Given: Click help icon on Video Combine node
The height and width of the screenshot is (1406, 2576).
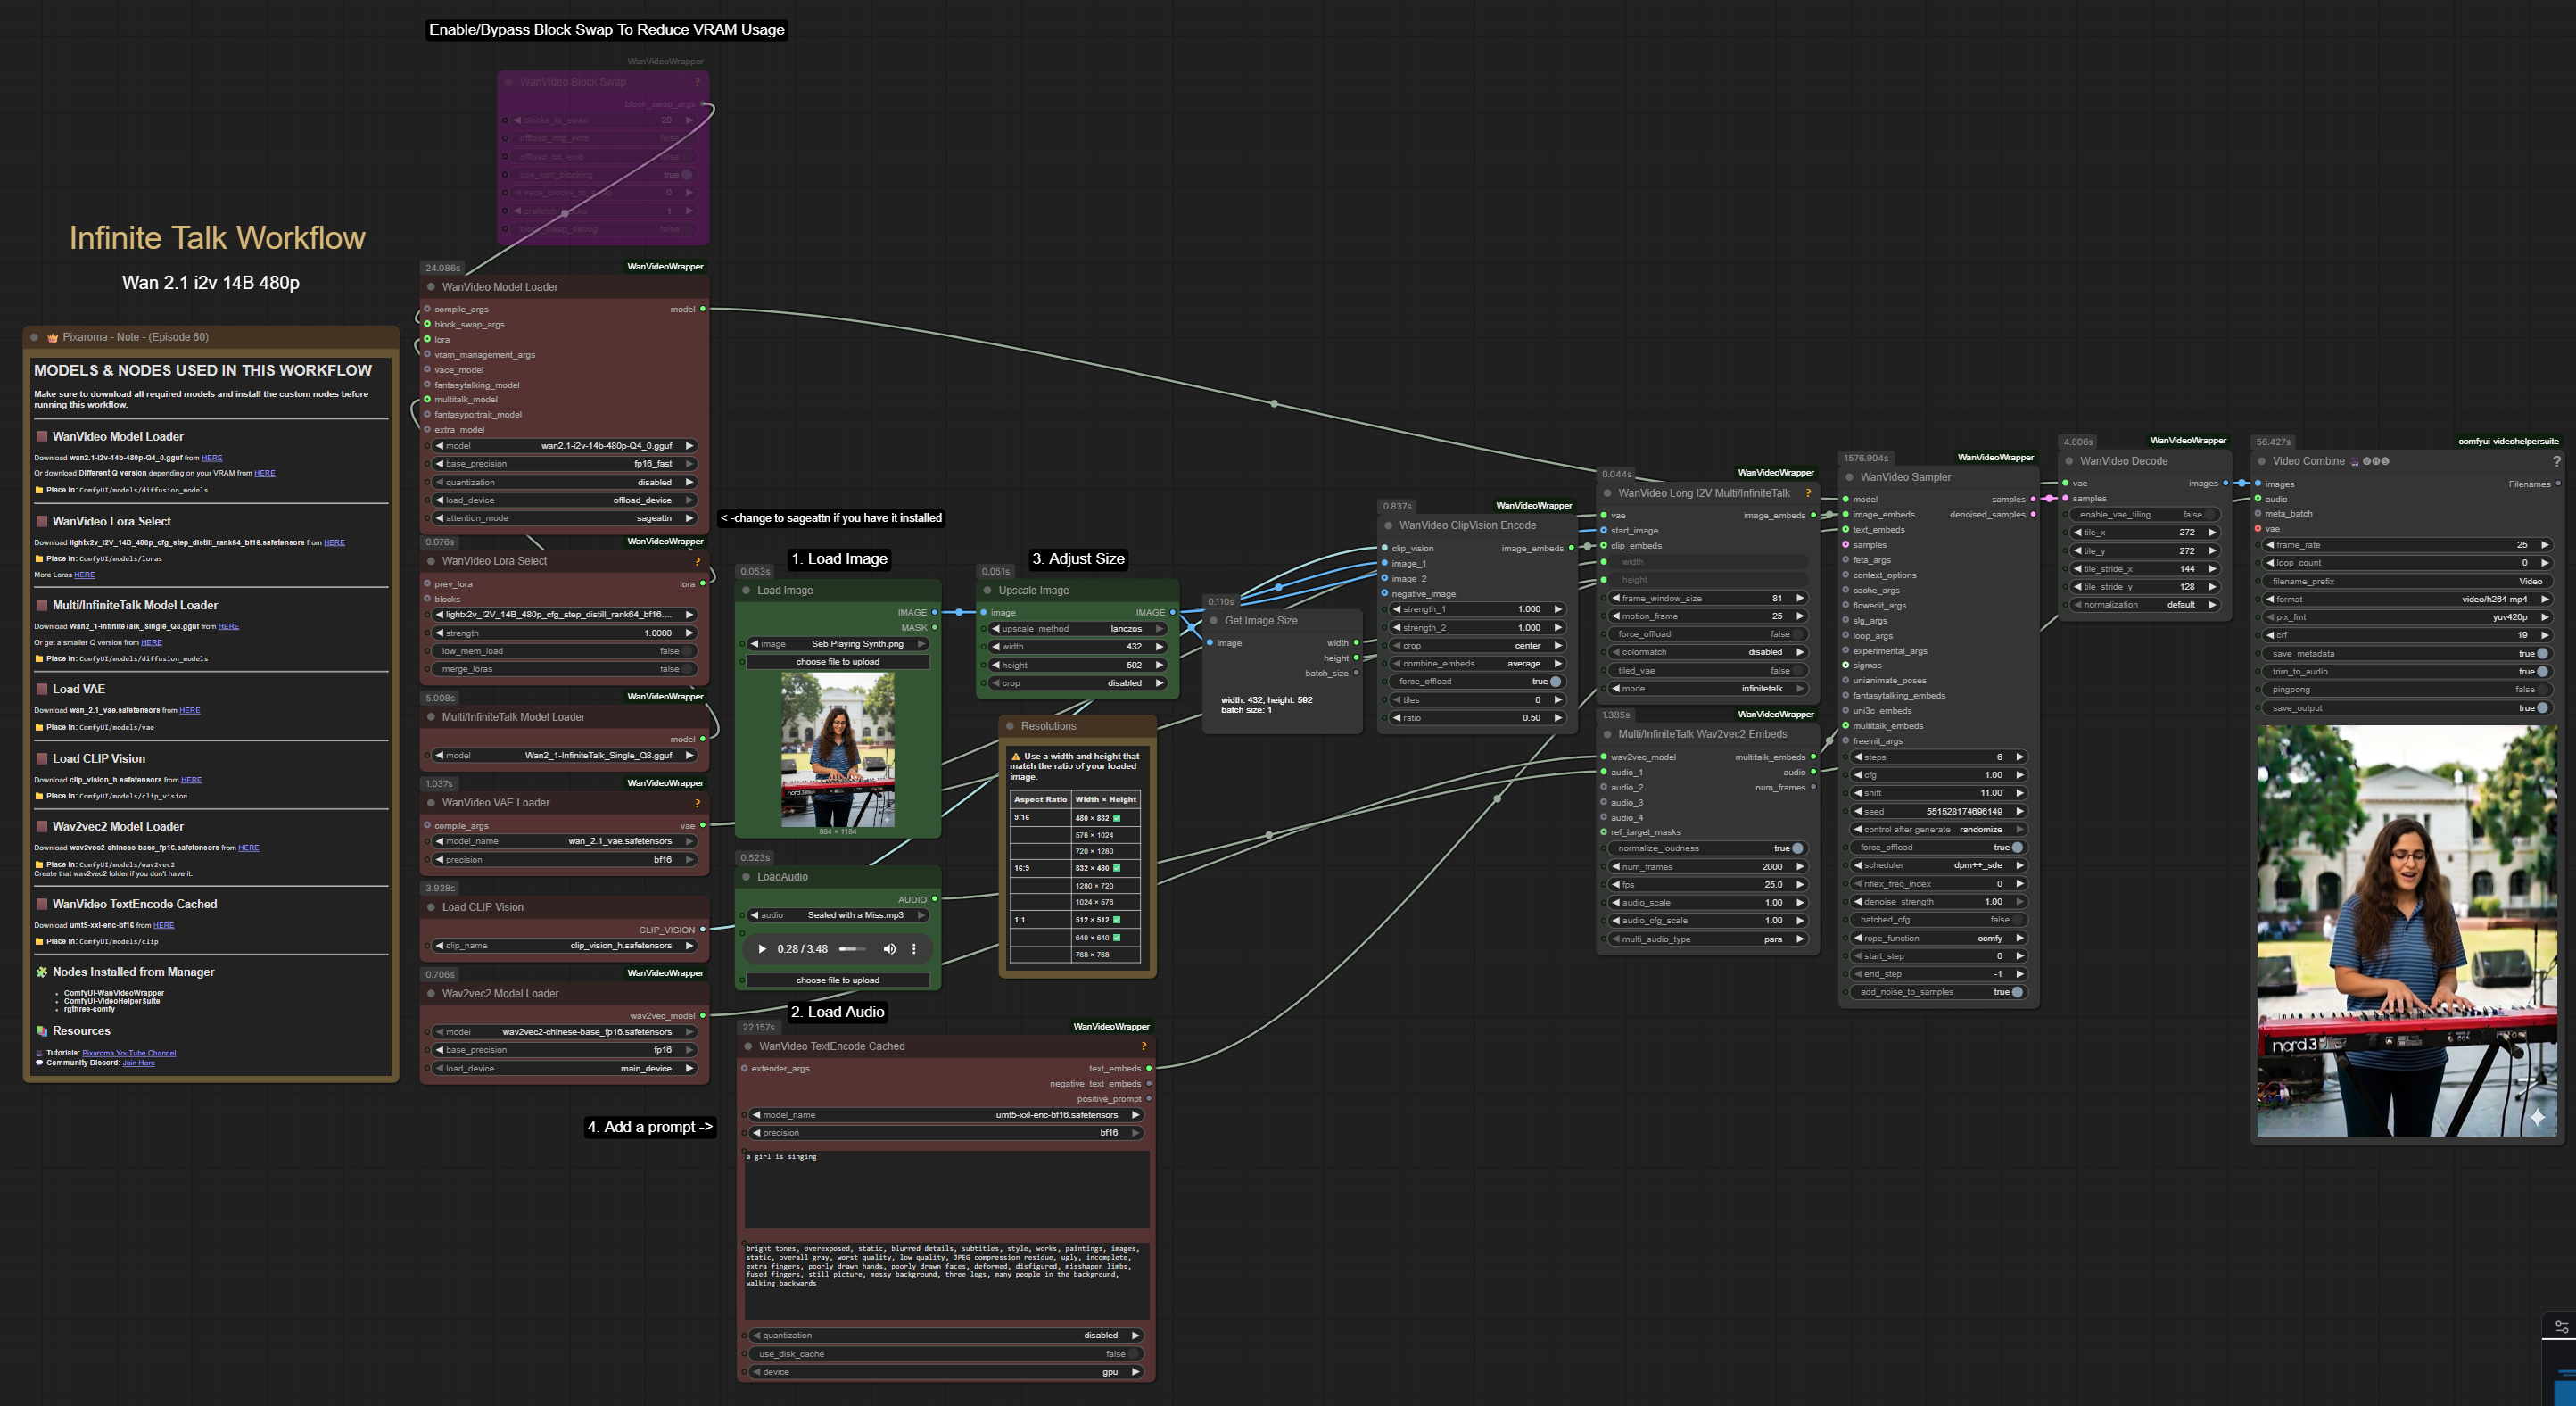Looking at the screenshot, I should pyautogui.click(x=2556, y=462).
